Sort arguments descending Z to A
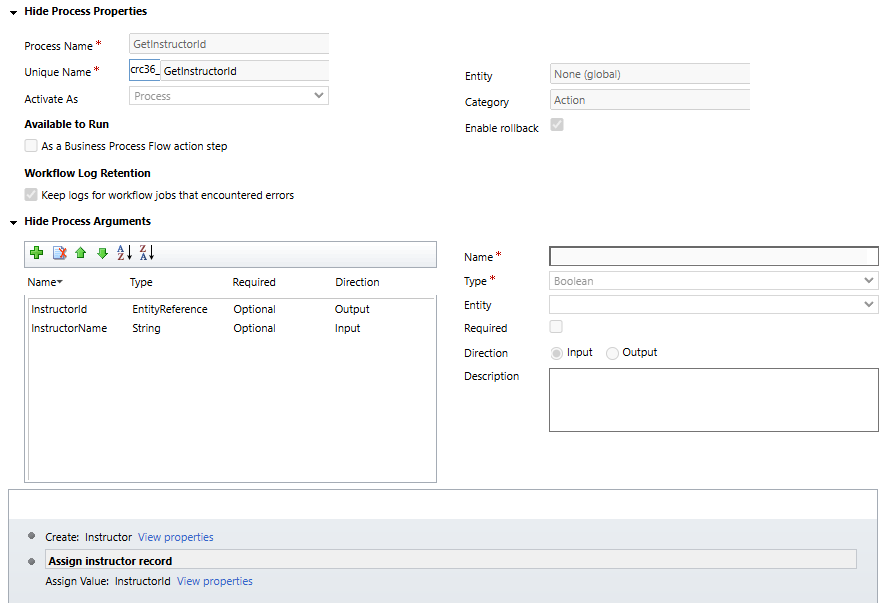Image resolution: width=884 pixels, height=603 pixels. (146, 254)
